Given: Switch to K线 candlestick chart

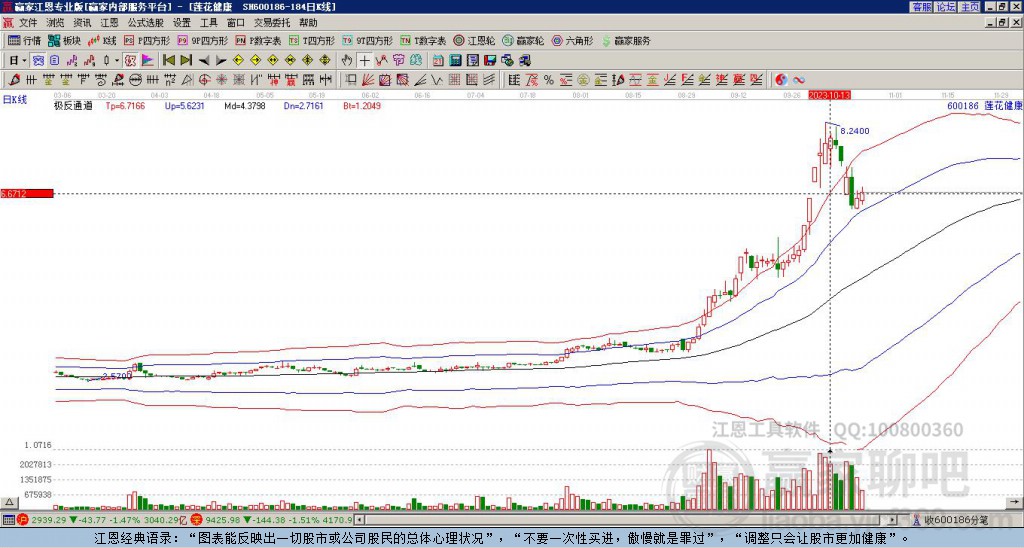Looking at the screenshot, I should (x=102, y=40).
